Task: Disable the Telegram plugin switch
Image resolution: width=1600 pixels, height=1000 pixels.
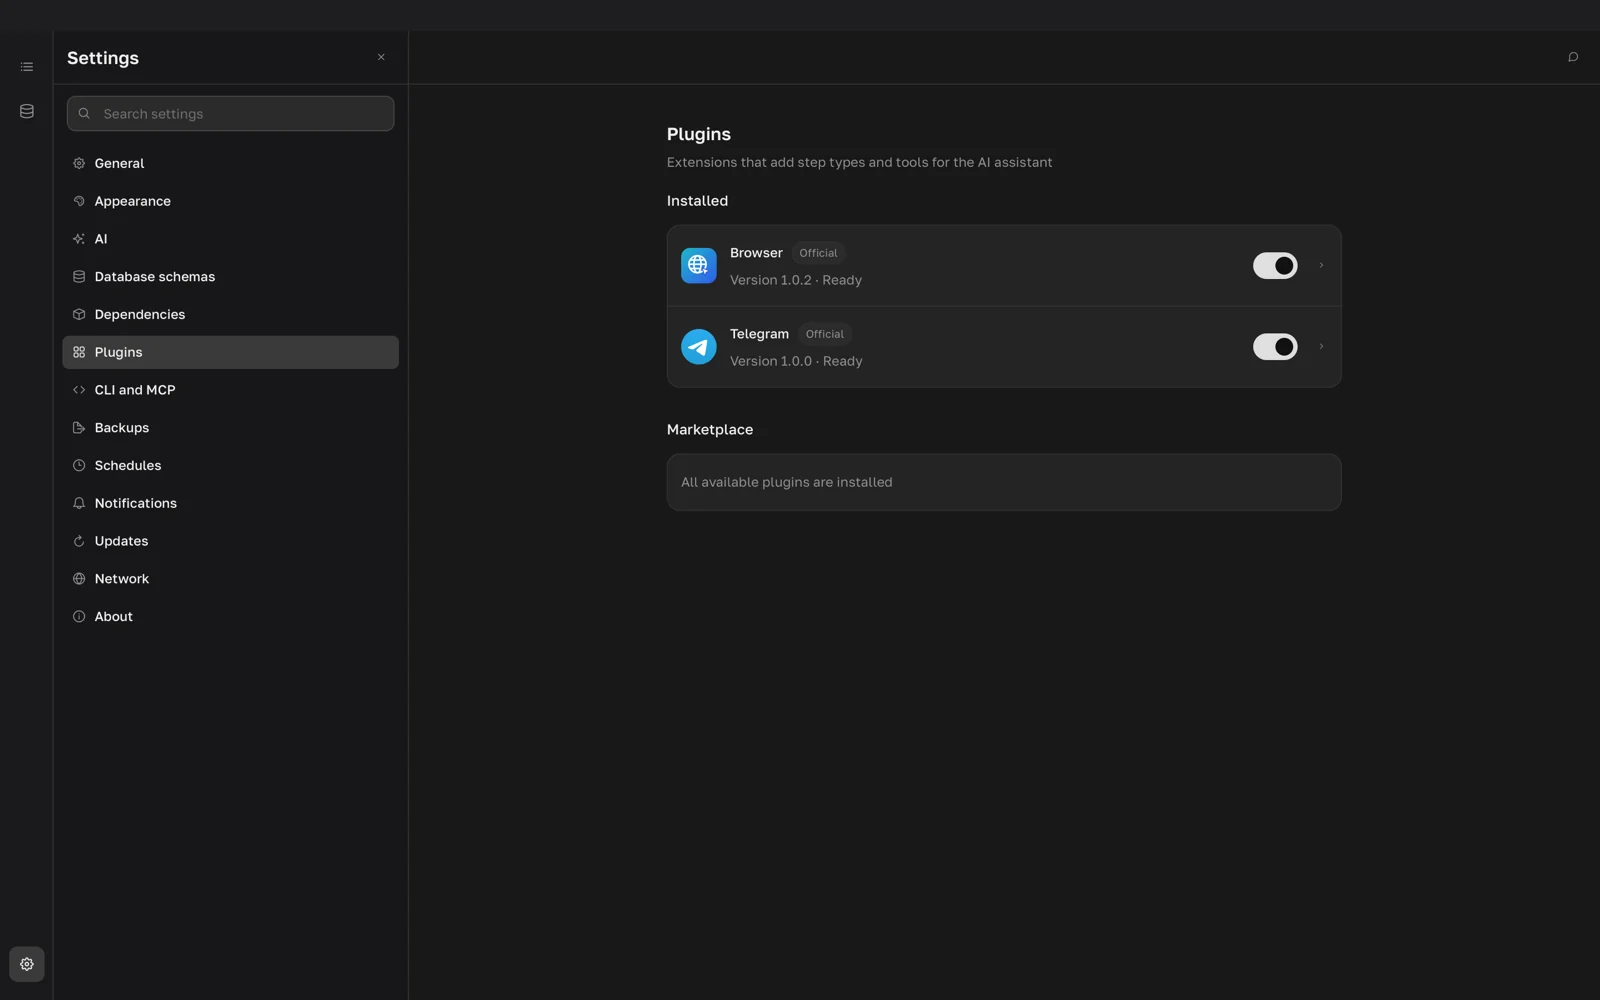Action: [x=1275, y=347]
